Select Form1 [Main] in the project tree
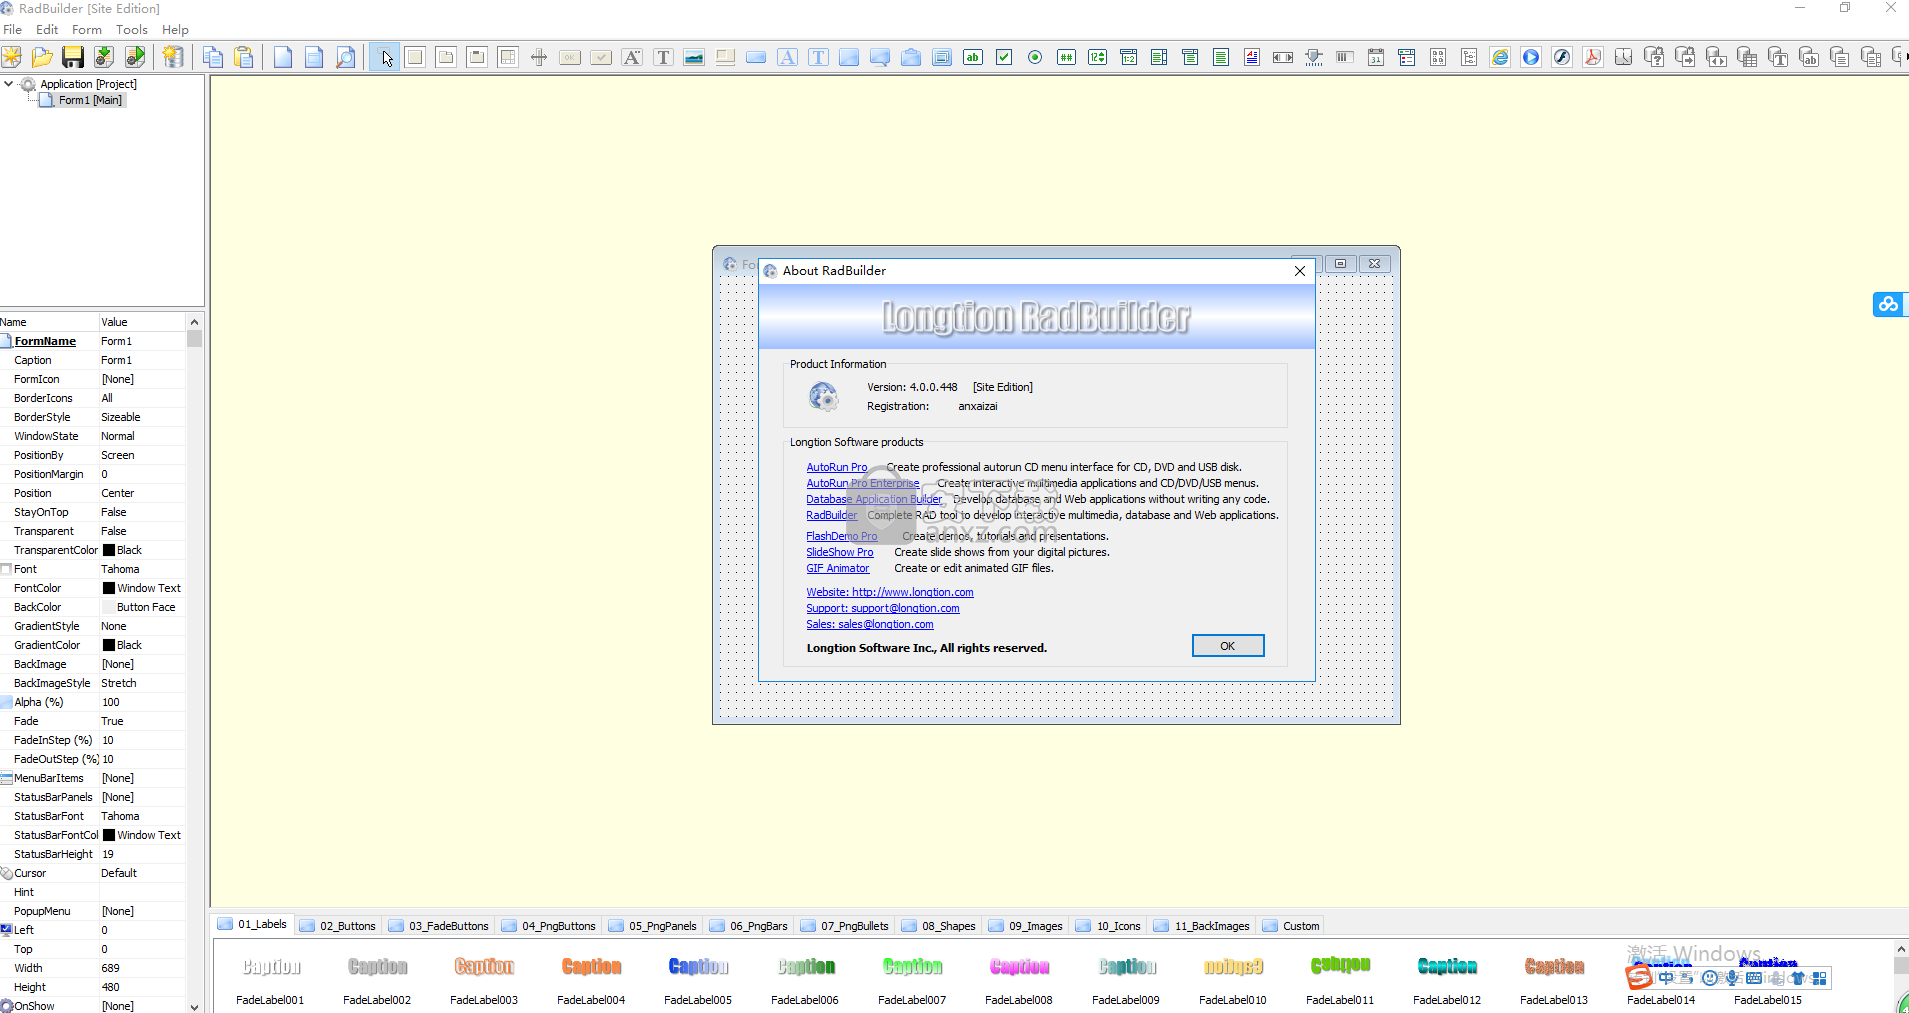1909x1013 pixels. [x=90, y=100]
